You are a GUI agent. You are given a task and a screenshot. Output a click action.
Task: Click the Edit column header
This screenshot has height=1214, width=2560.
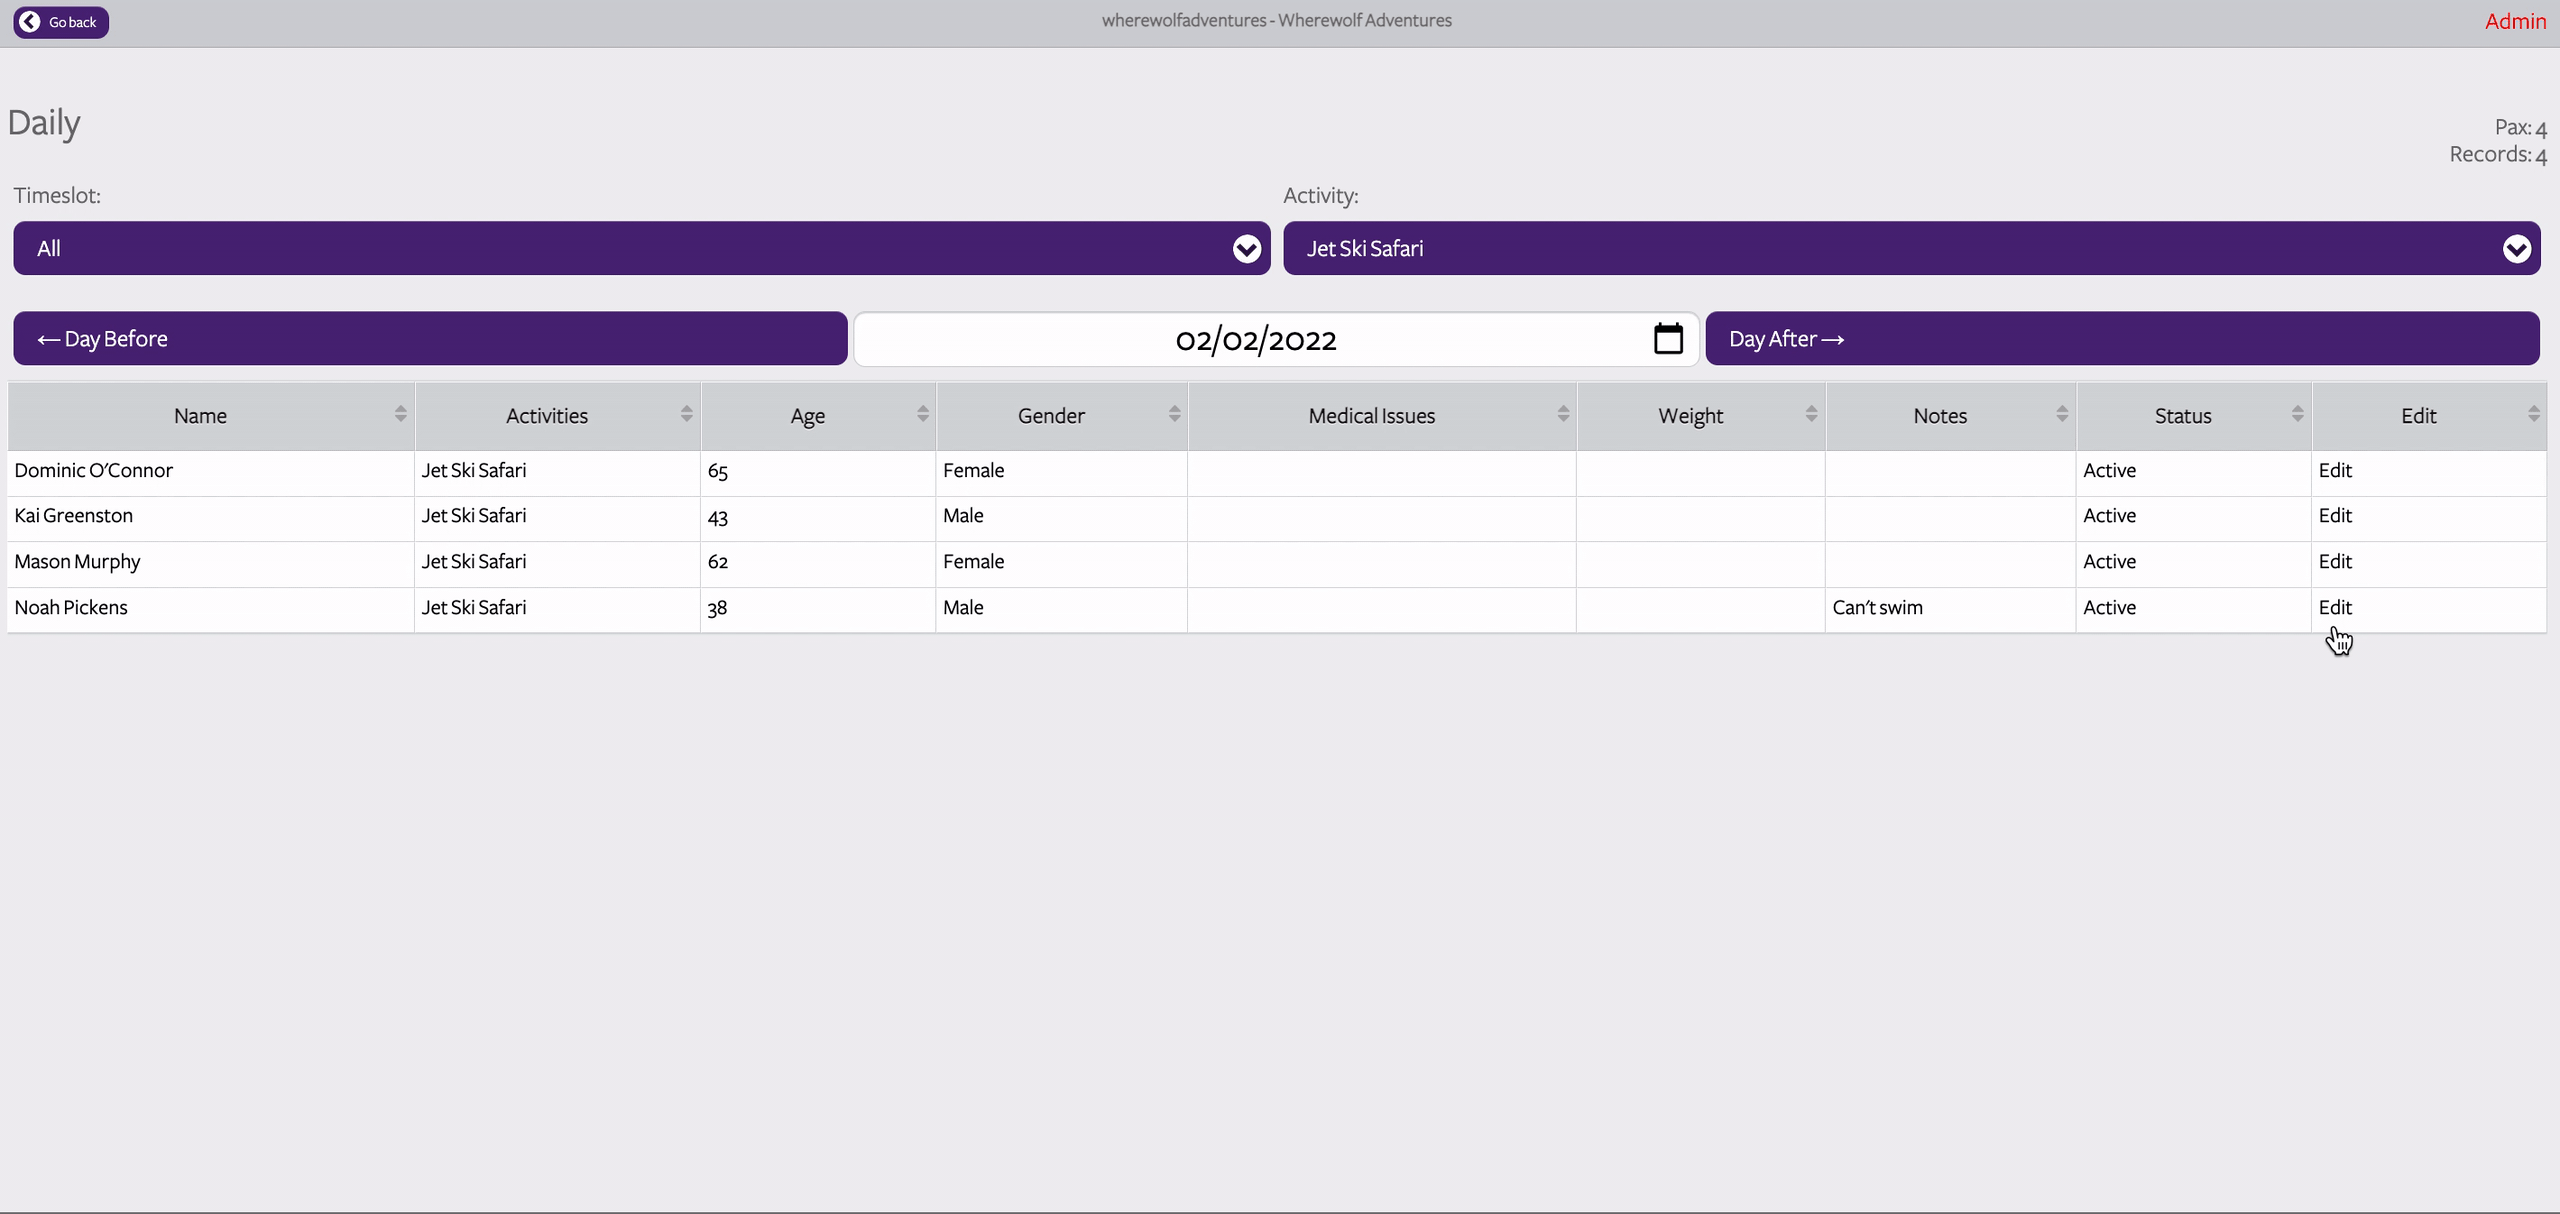[x=2430, y=416]
